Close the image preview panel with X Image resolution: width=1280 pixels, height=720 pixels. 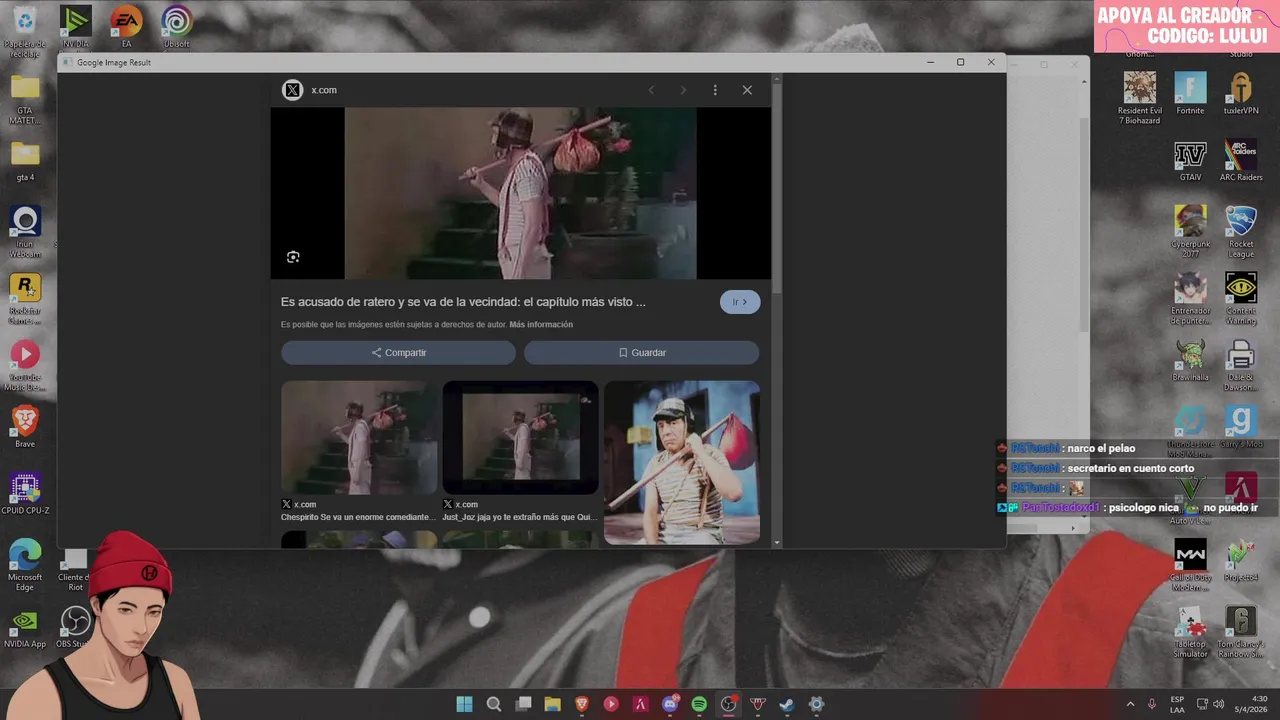tap(747, 90)
